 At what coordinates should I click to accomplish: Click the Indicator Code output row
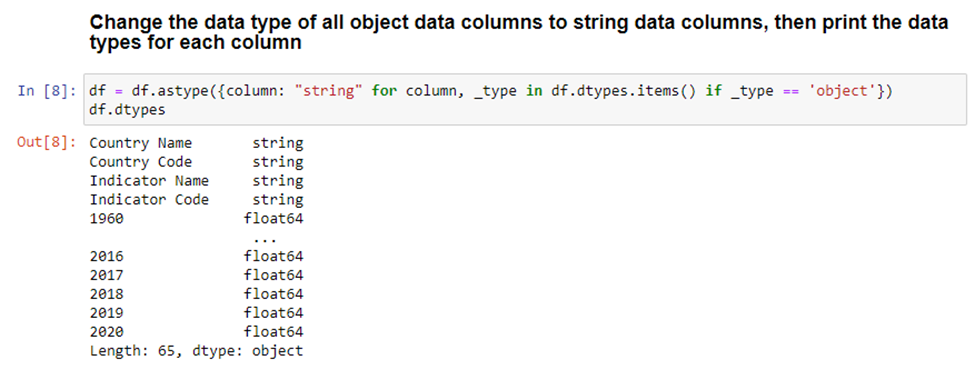(196, 200)
